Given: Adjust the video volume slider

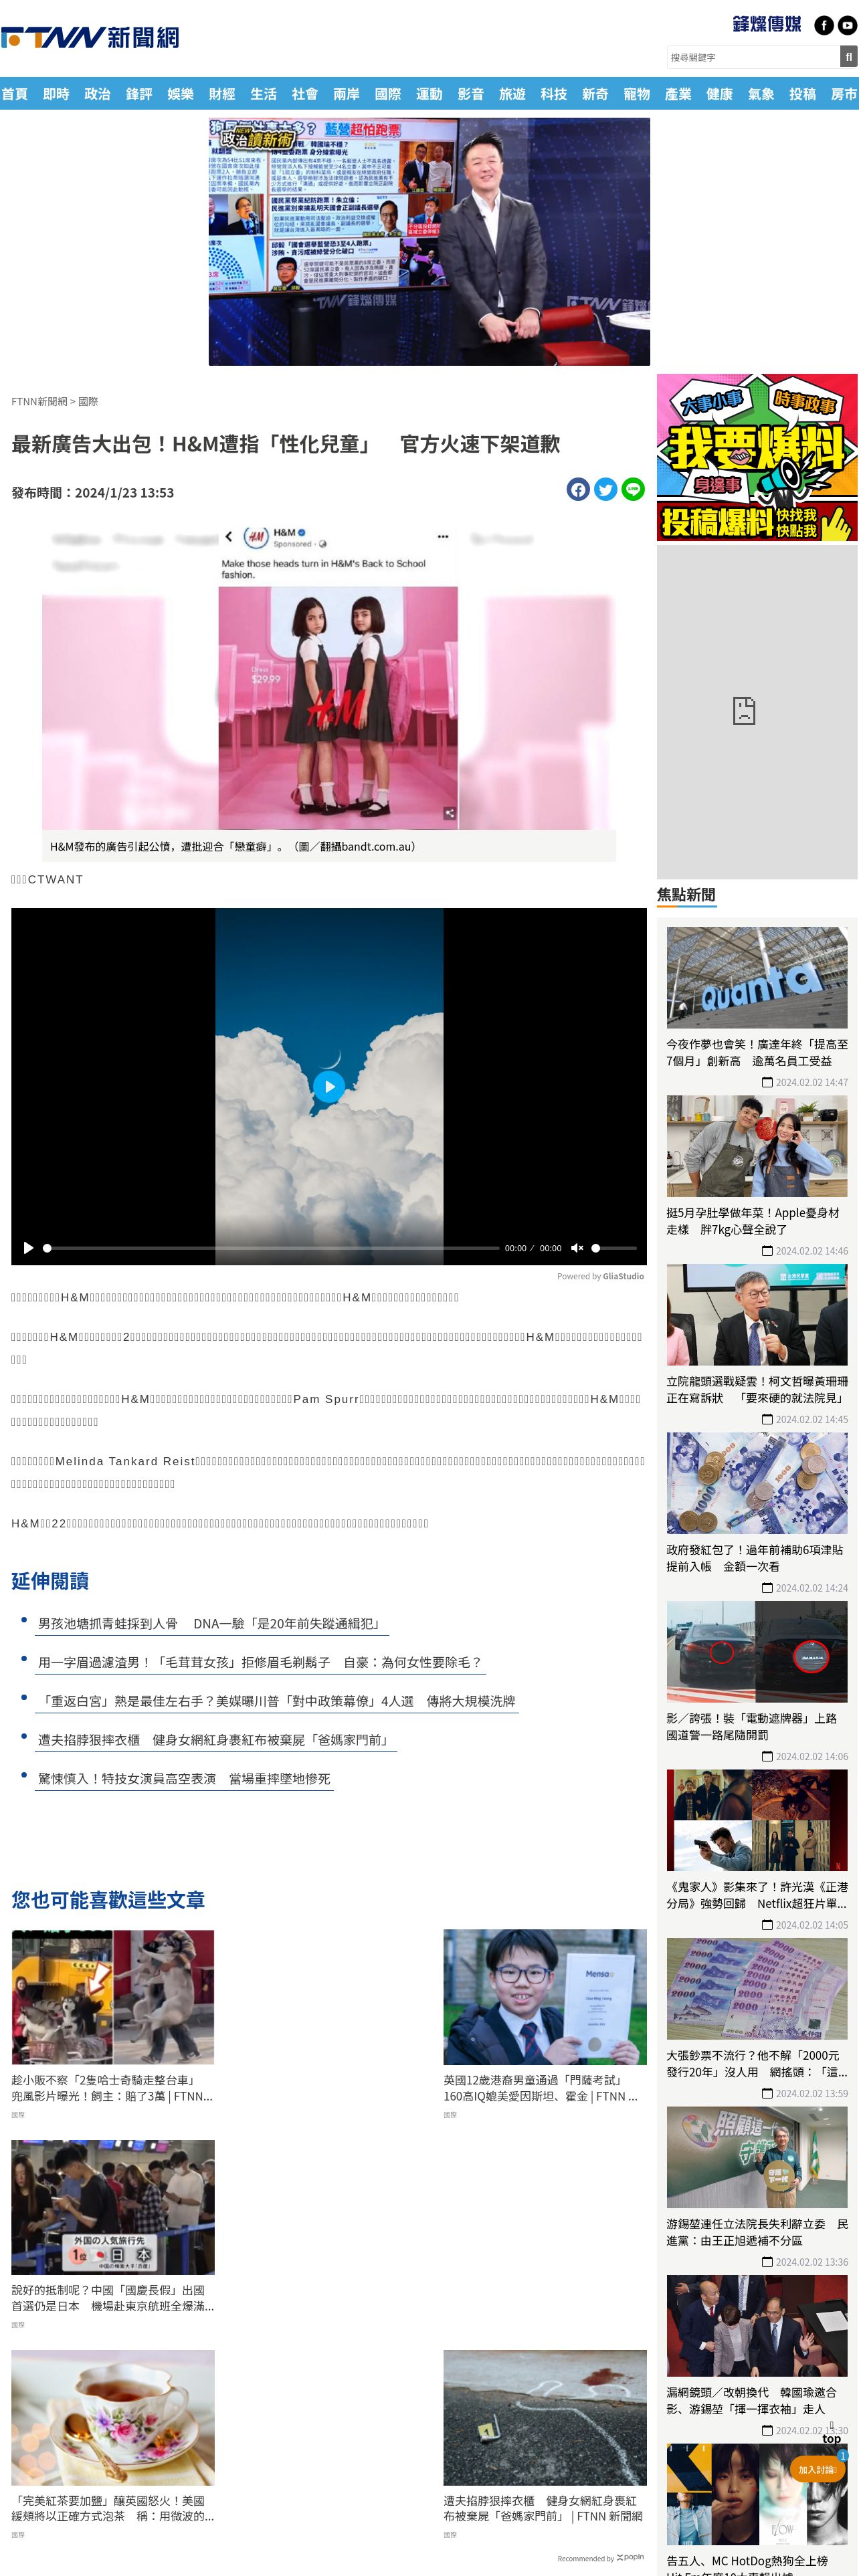Looking at the screenshot, I should point(614,1248).
